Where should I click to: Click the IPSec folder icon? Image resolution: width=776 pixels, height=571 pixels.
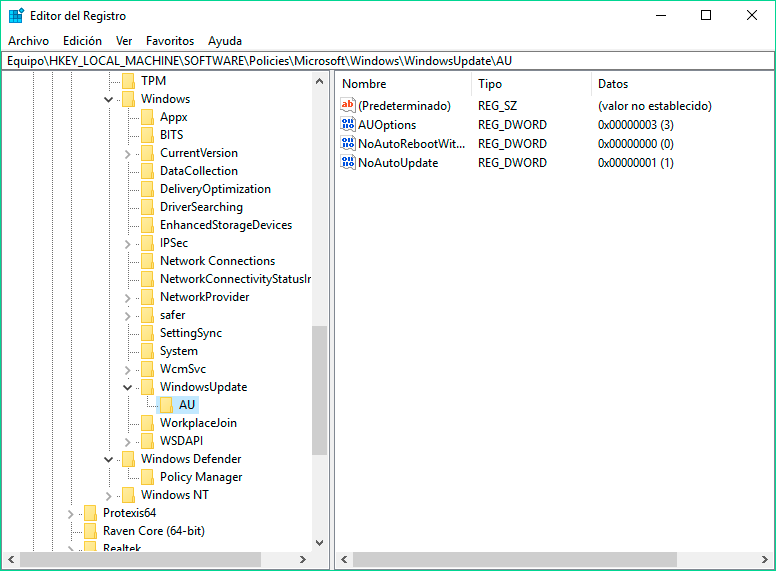coord(147,243)
